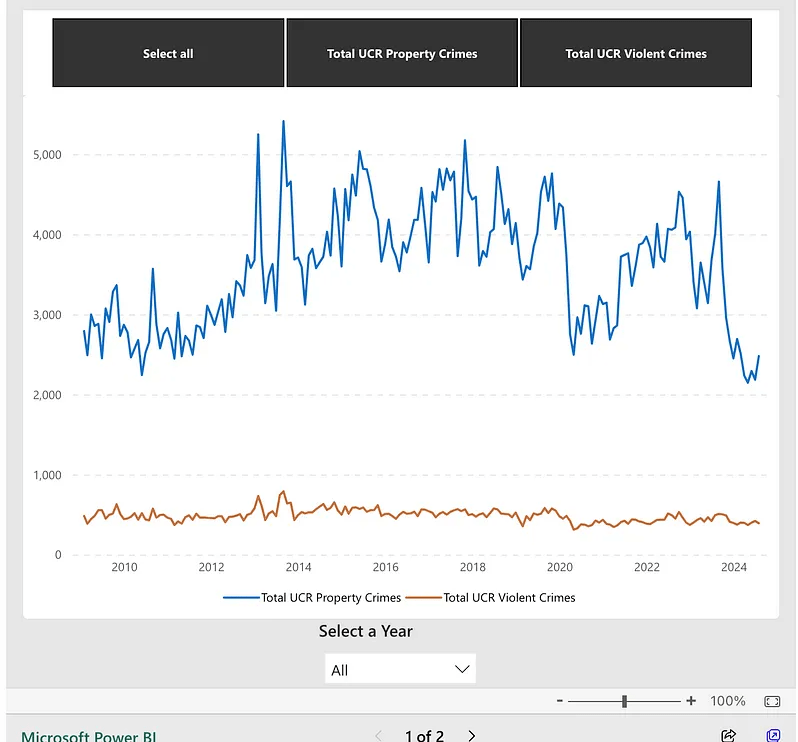The image size is (798, 742).
Task: Click the zoom in plus icon
Action: pyautogui.click(x=691, y=701)
